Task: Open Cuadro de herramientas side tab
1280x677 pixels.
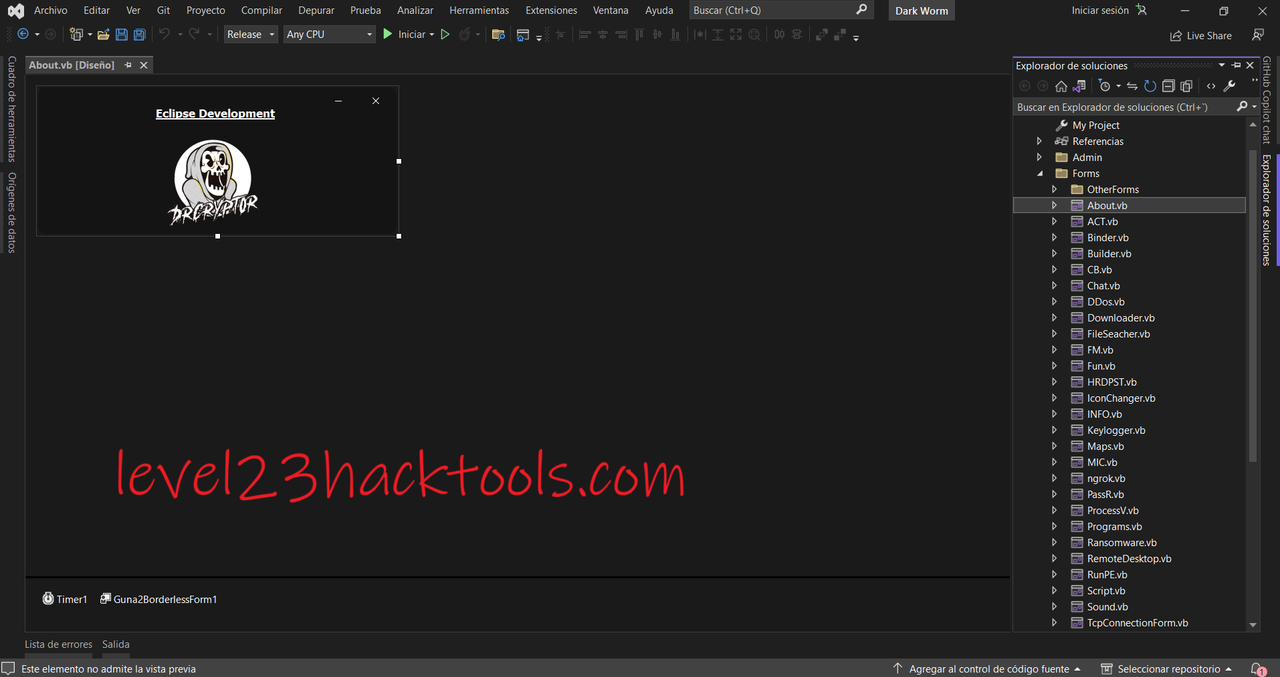Action: click(x=12, y=108)
